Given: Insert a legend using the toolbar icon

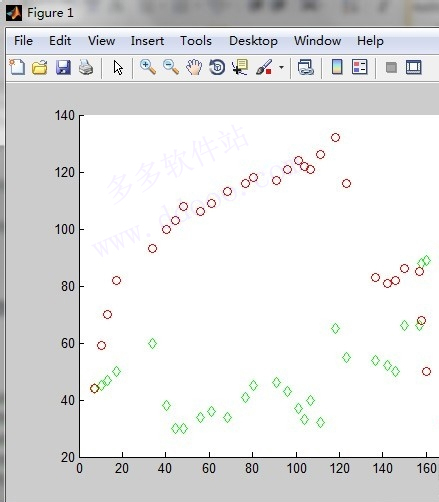Looking at the screenshot, I should [360, 67].
